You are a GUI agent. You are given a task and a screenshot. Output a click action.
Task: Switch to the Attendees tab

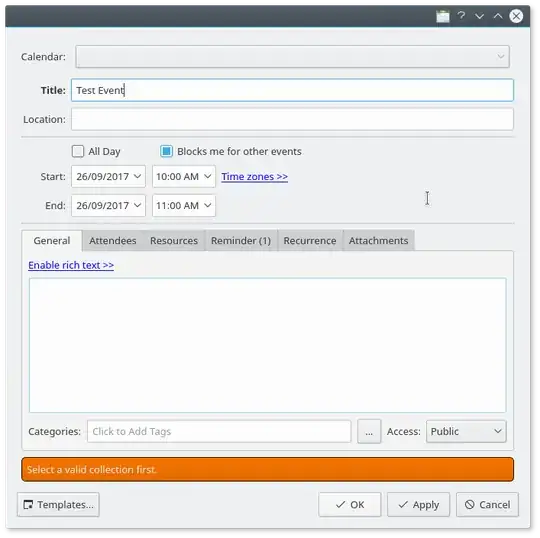tap(113, 240)
